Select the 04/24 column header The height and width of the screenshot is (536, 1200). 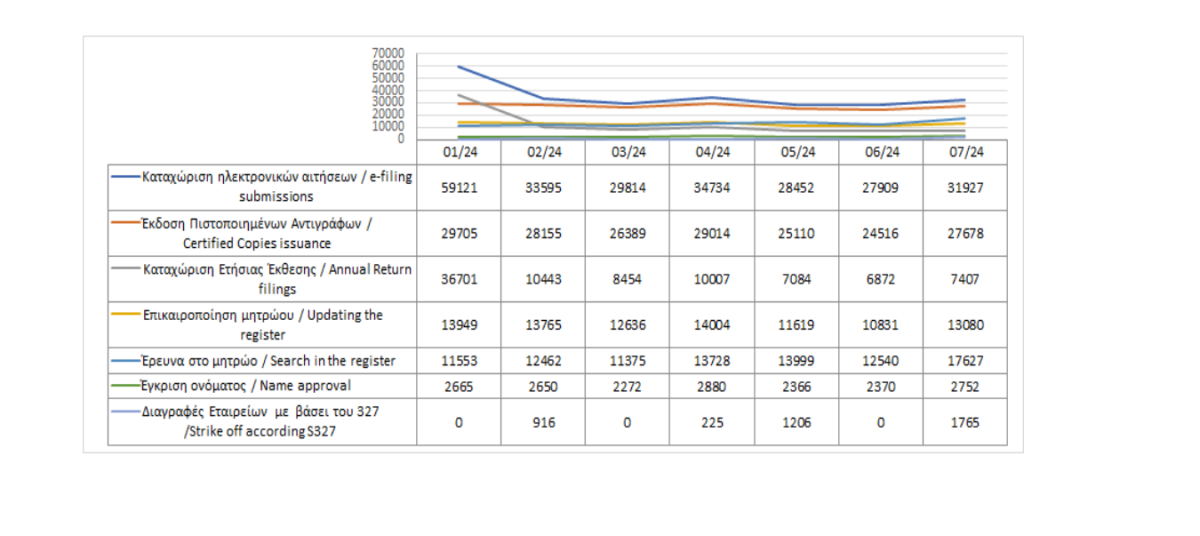pos(712,153)
